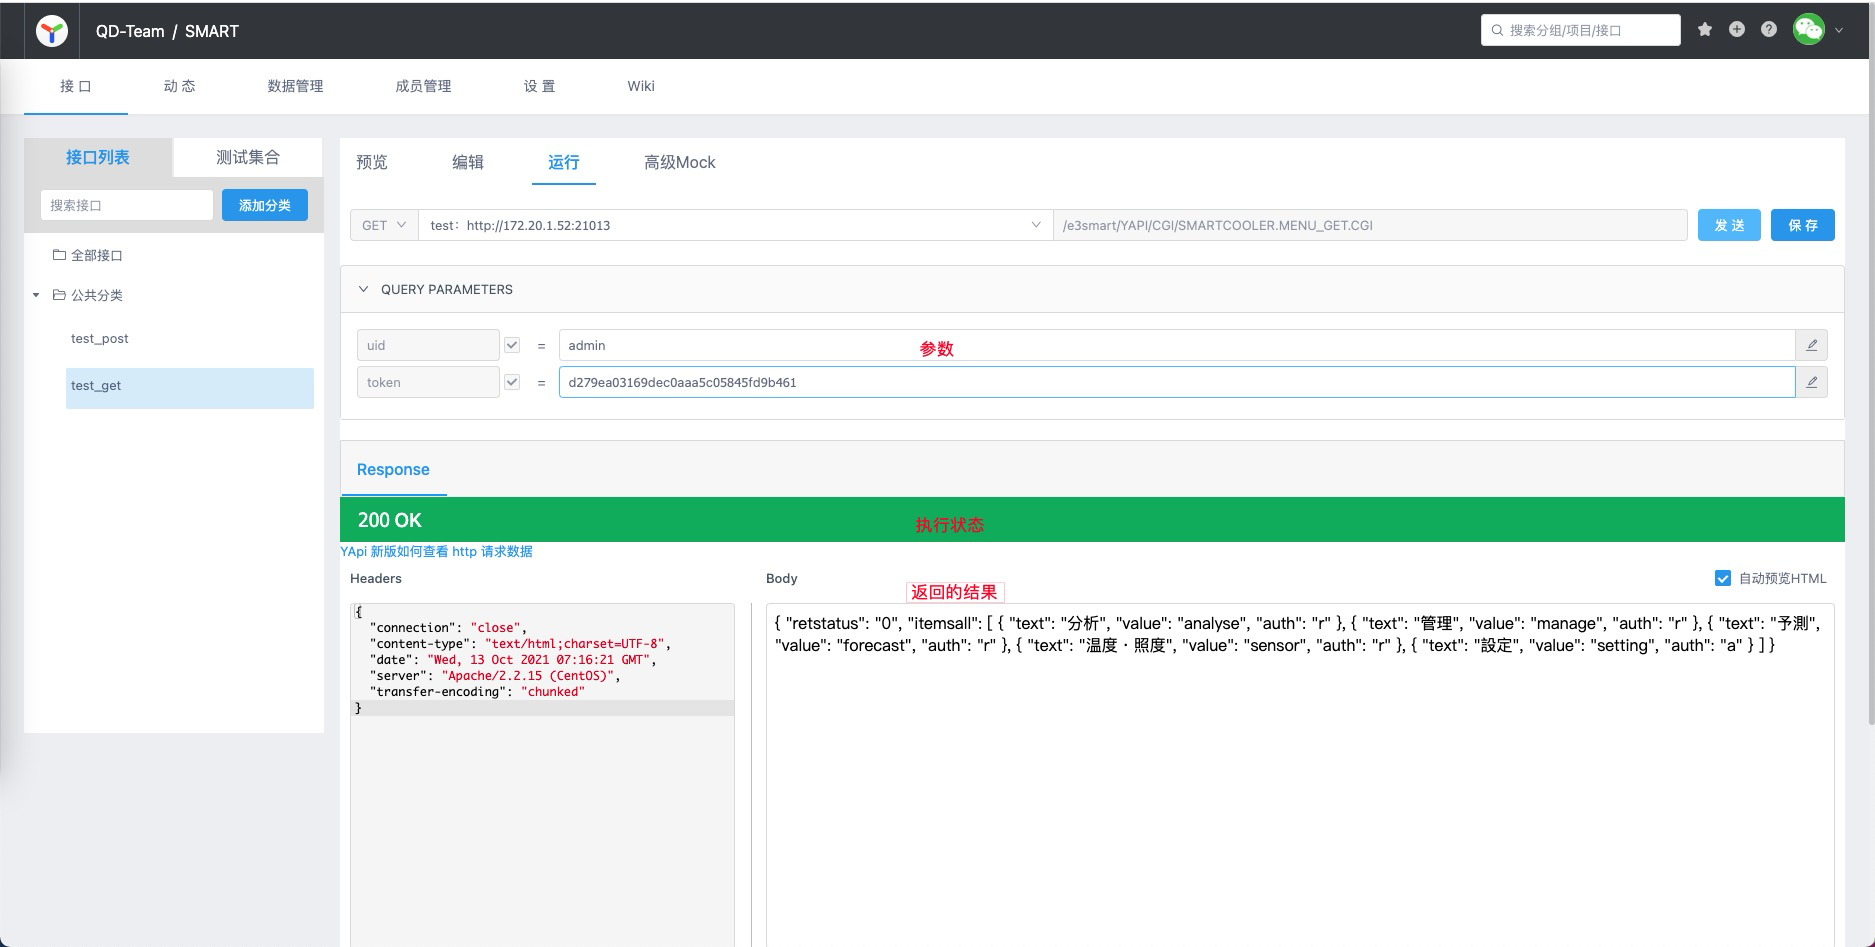Click the token value input field
The width and height of the screenshot is (1875, 947).
coord(1177,382)
